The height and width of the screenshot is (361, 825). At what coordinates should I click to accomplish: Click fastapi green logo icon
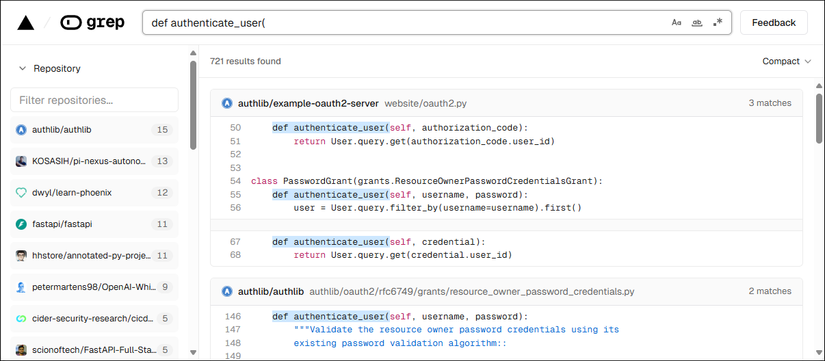coord(21,224)
